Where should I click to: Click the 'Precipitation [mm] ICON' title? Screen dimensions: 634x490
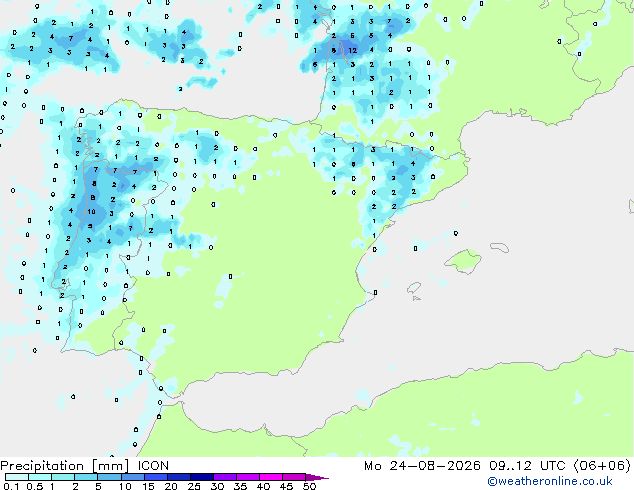[x=85, y=466]
